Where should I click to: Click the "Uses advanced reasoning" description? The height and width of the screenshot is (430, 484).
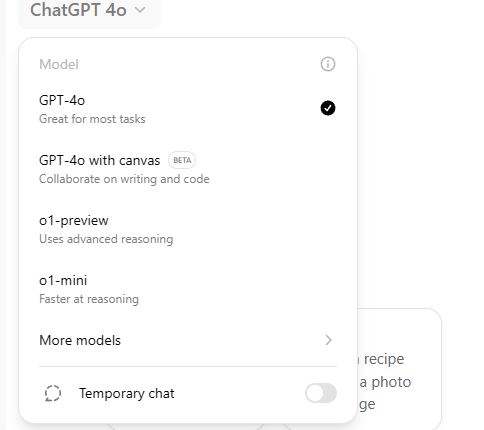click(106, 239)
